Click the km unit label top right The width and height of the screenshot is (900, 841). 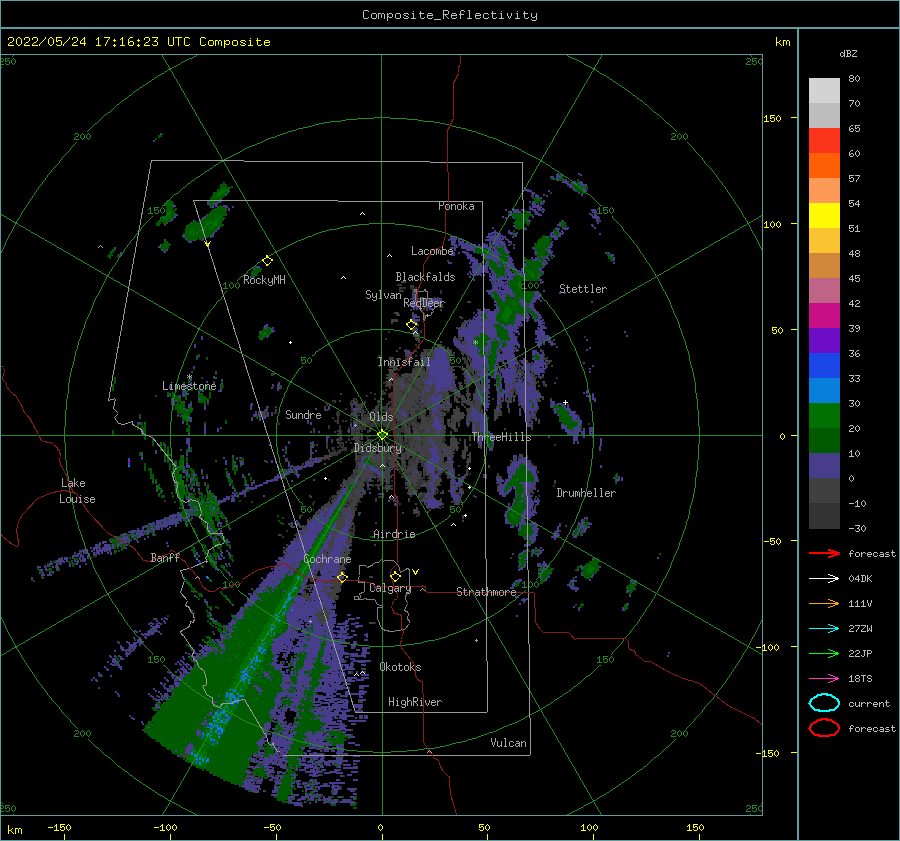pyautogui.click(x=782, y=42)
